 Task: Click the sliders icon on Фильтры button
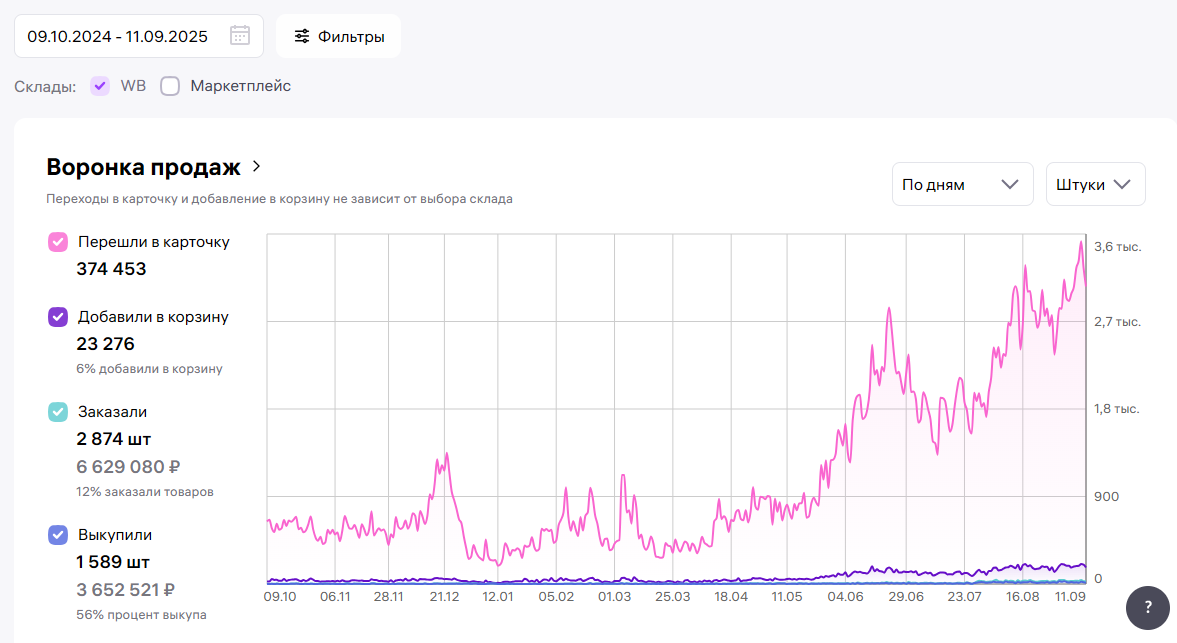click(301, 36)
